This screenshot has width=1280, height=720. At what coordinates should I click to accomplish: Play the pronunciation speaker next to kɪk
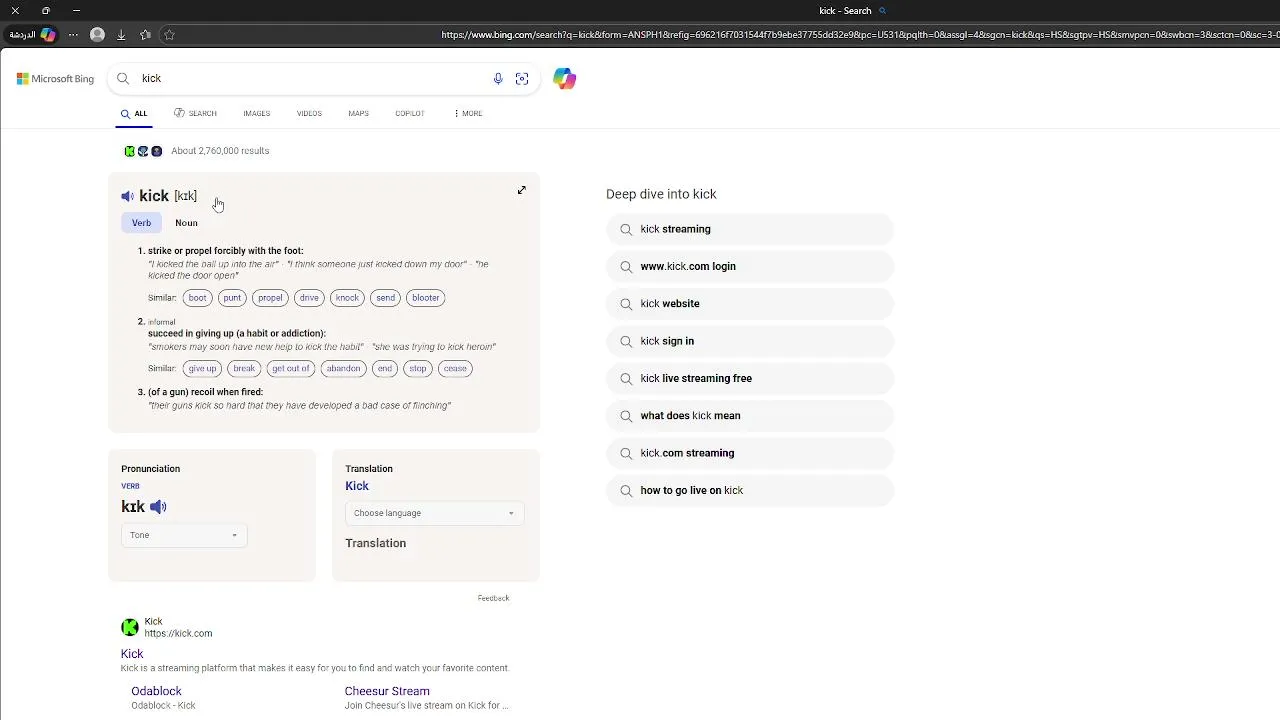pos(158,507)
